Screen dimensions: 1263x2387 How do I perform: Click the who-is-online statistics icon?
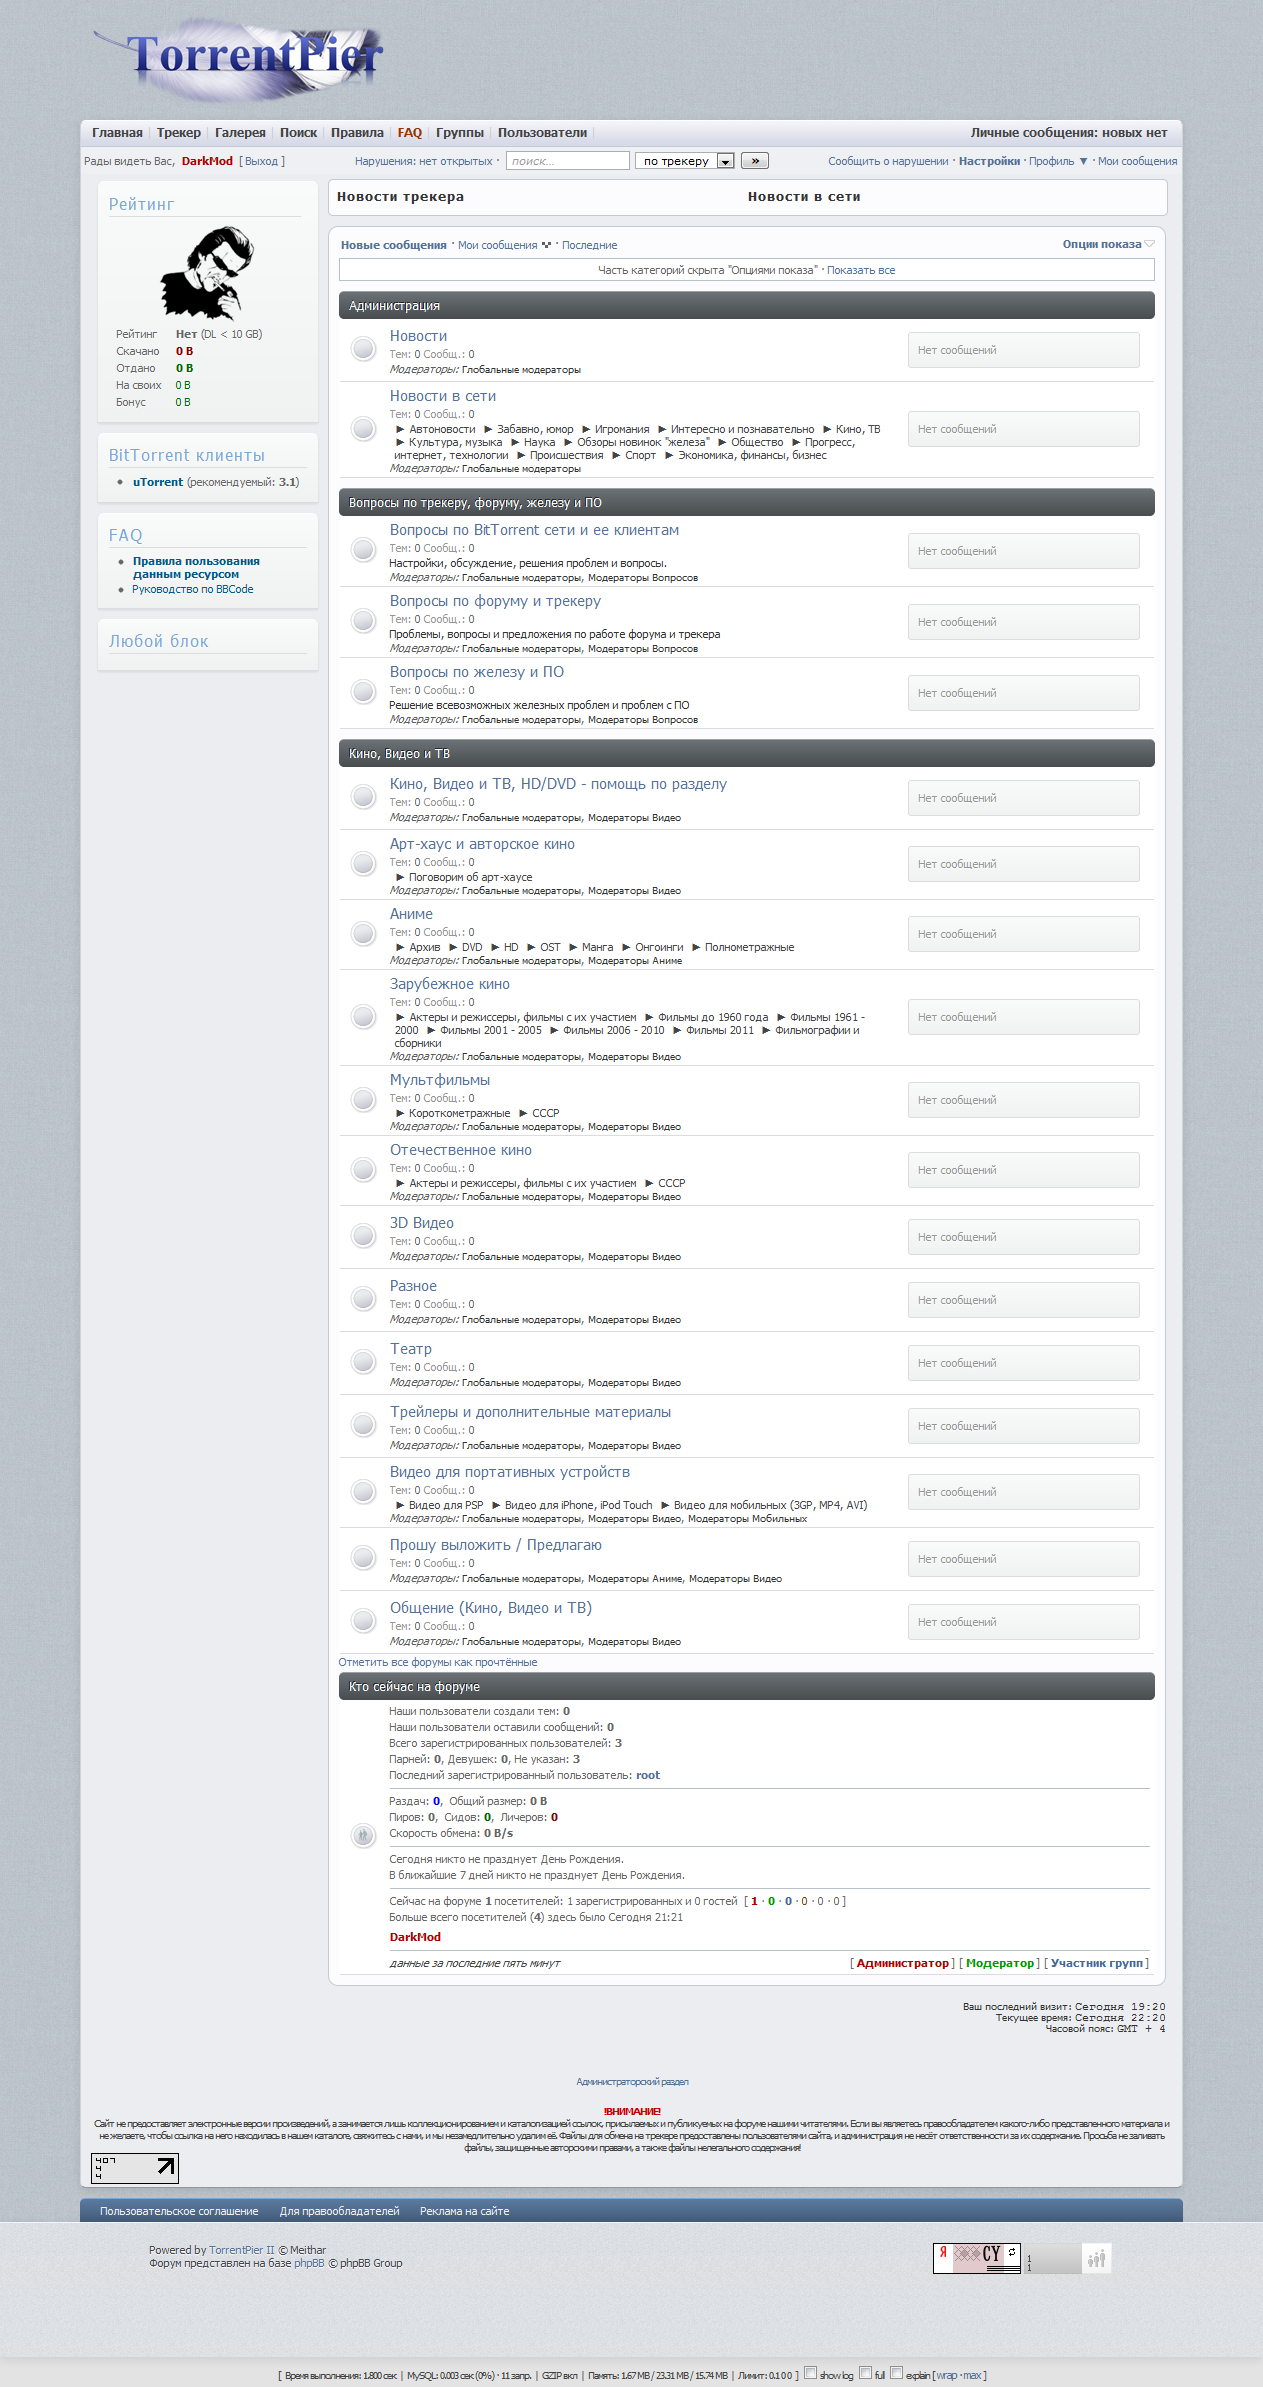tap(363, 1835)
